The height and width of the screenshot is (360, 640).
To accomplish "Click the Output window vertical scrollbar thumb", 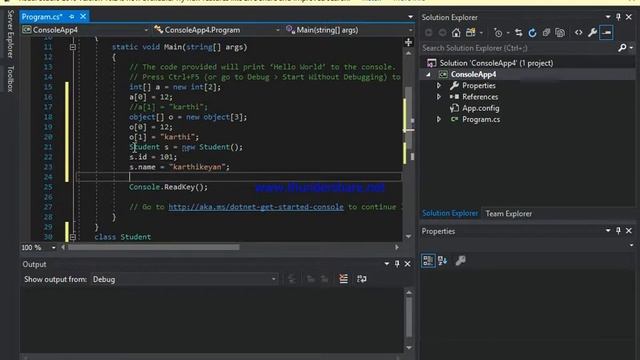I will (409, 317).
